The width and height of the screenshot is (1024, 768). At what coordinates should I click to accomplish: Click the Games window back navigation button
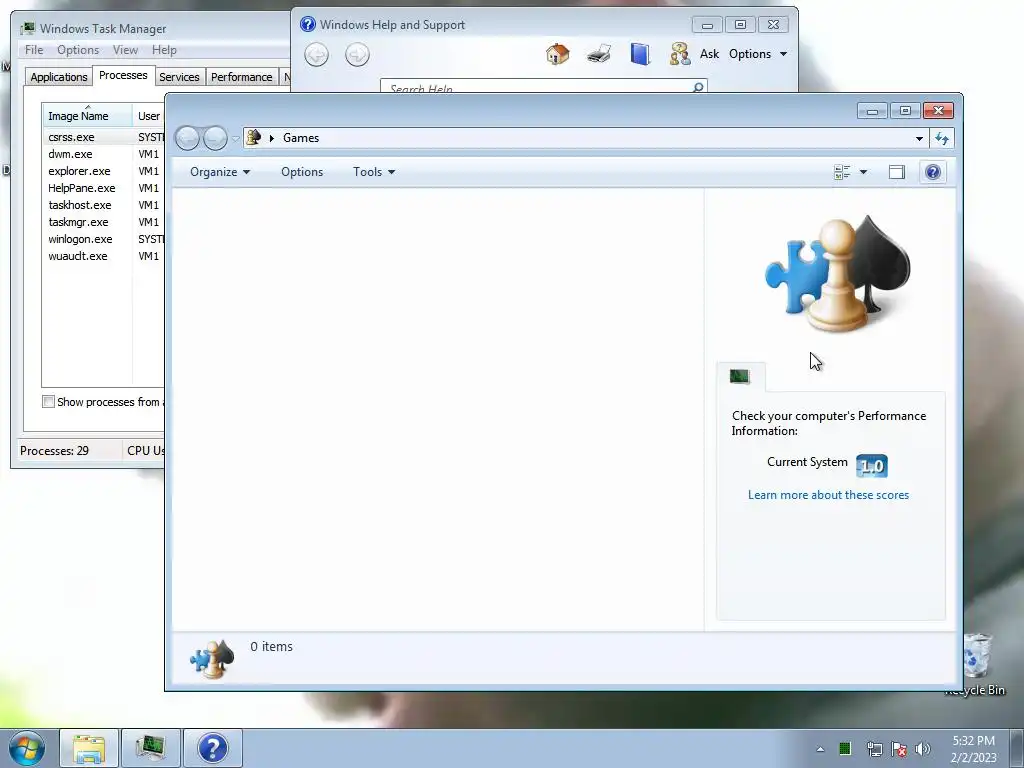click(x=187, y=138)
